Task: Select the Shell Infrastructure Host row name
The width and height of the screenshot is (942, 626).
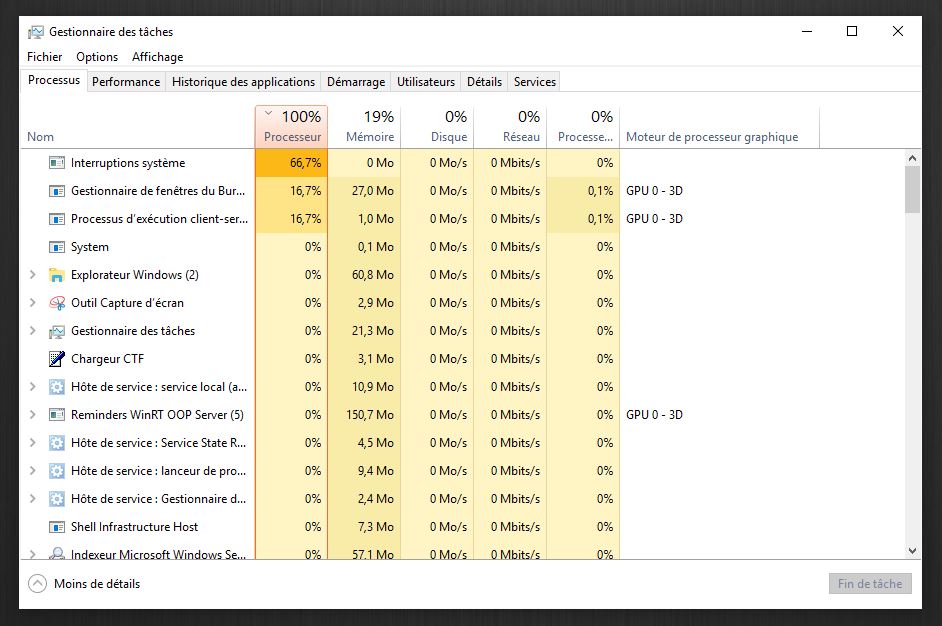Action: pyautogui.click(x=135, y=527)
